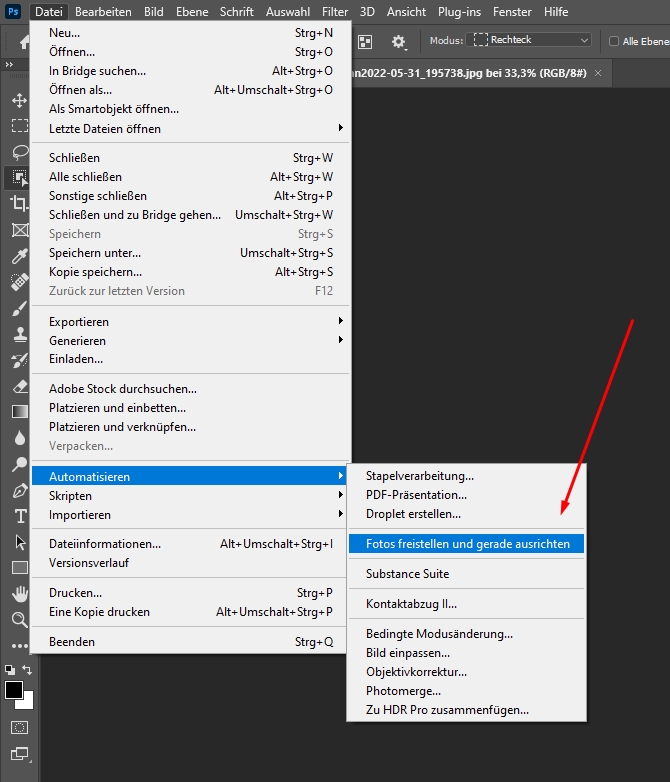Expand the Importieren submenu
This screenshot has height=782, width=670.
(x=190, y=515)
